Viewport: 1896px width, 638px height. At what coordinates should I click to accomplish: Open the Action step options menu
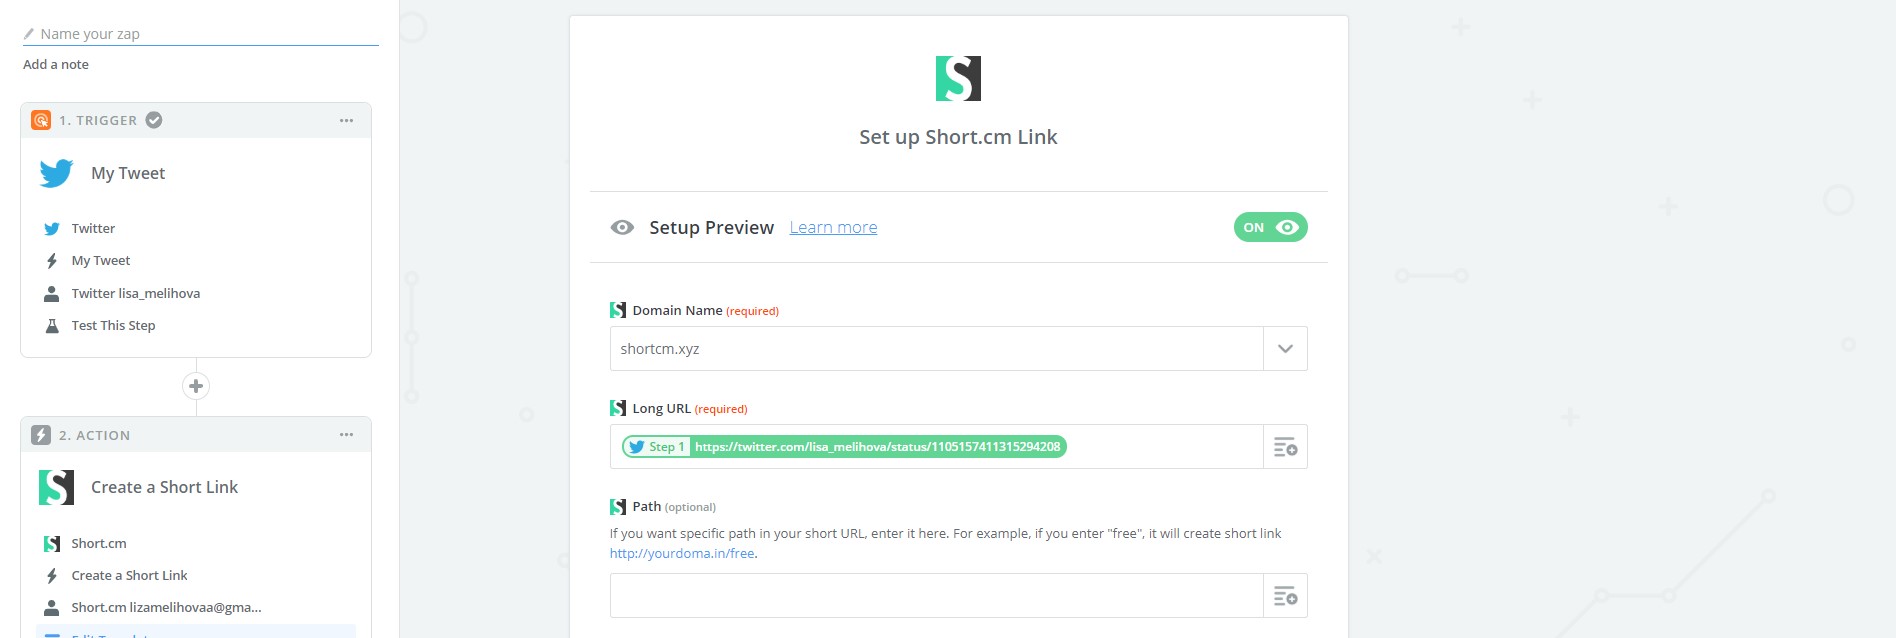346,435
